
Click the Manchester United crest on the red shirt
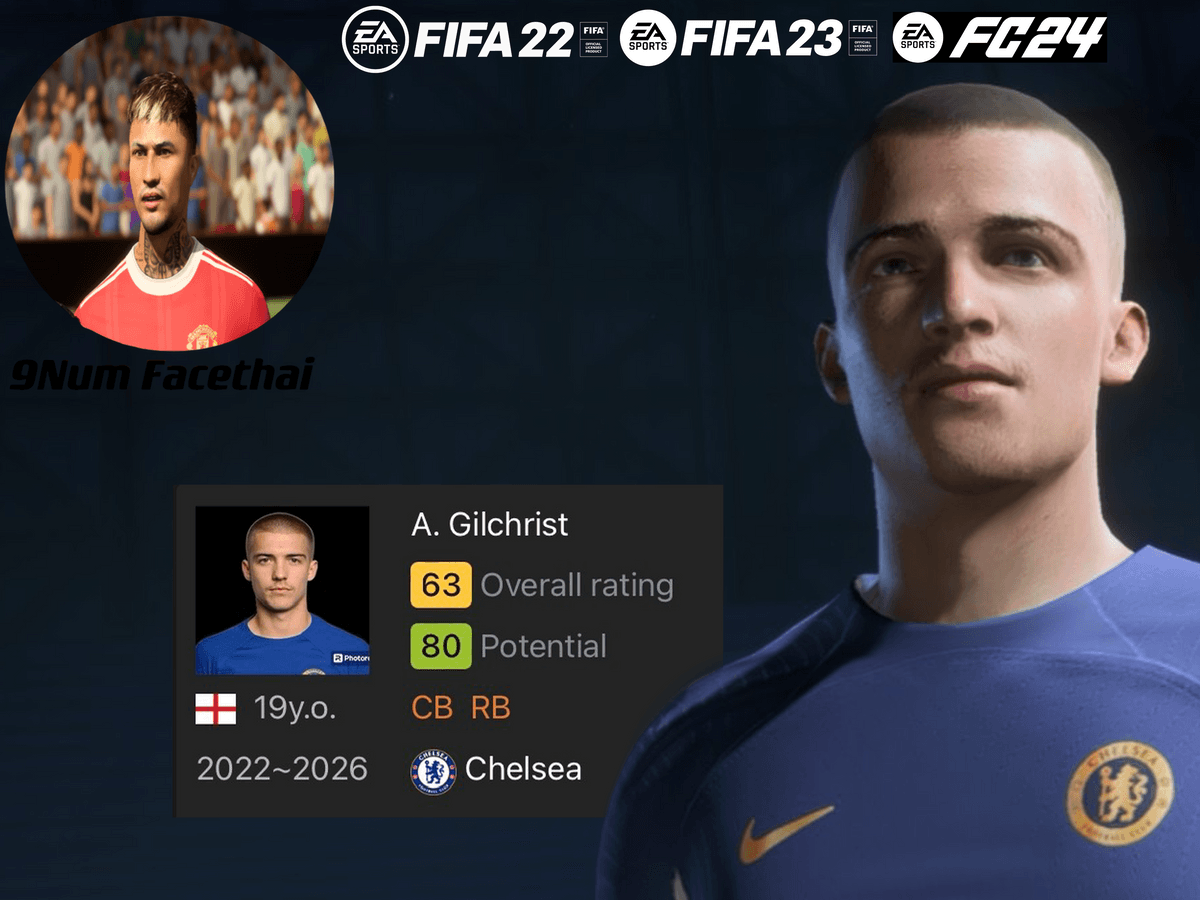point(202,335)
